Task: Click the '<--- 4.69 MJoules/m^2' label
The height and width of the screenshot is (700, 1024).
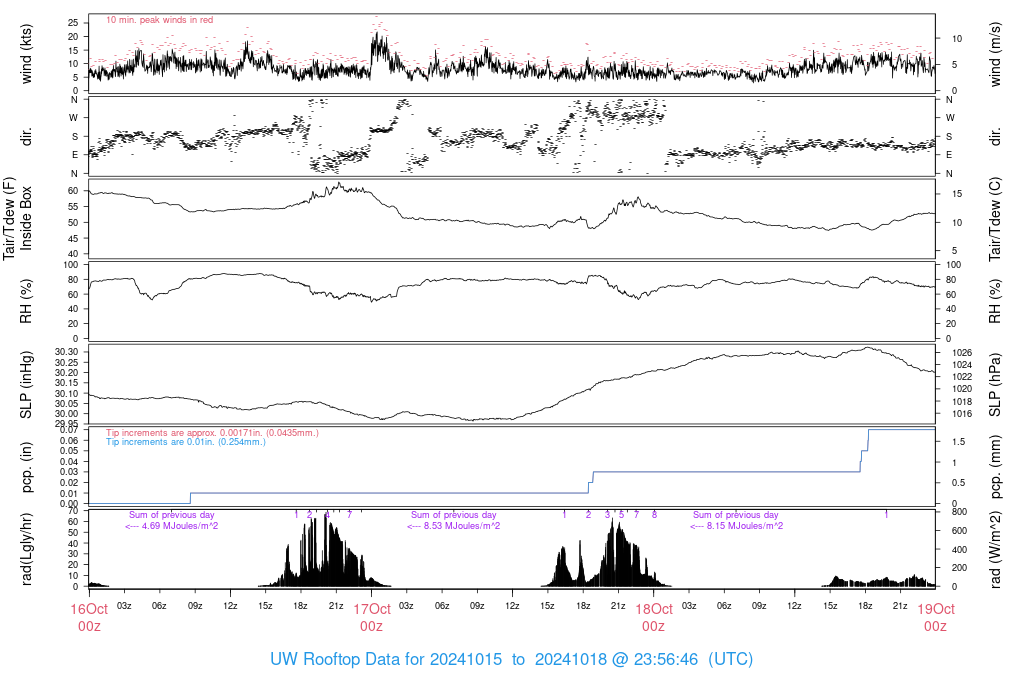Action: [x=172, y=526]
